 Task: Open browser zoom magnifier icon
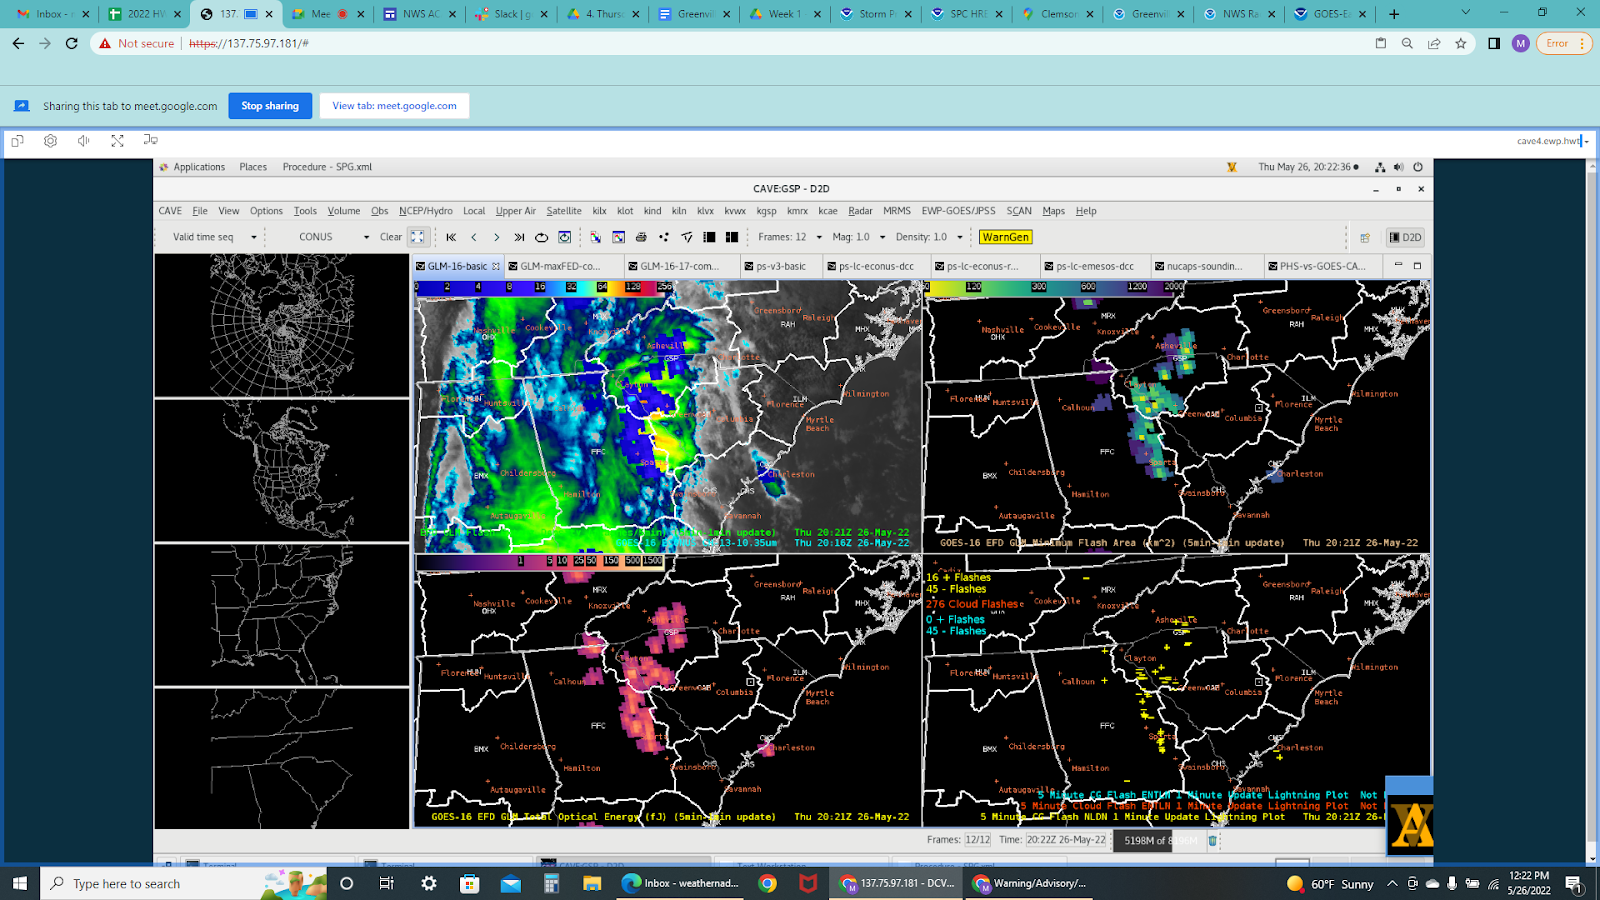coord(1407,43)
